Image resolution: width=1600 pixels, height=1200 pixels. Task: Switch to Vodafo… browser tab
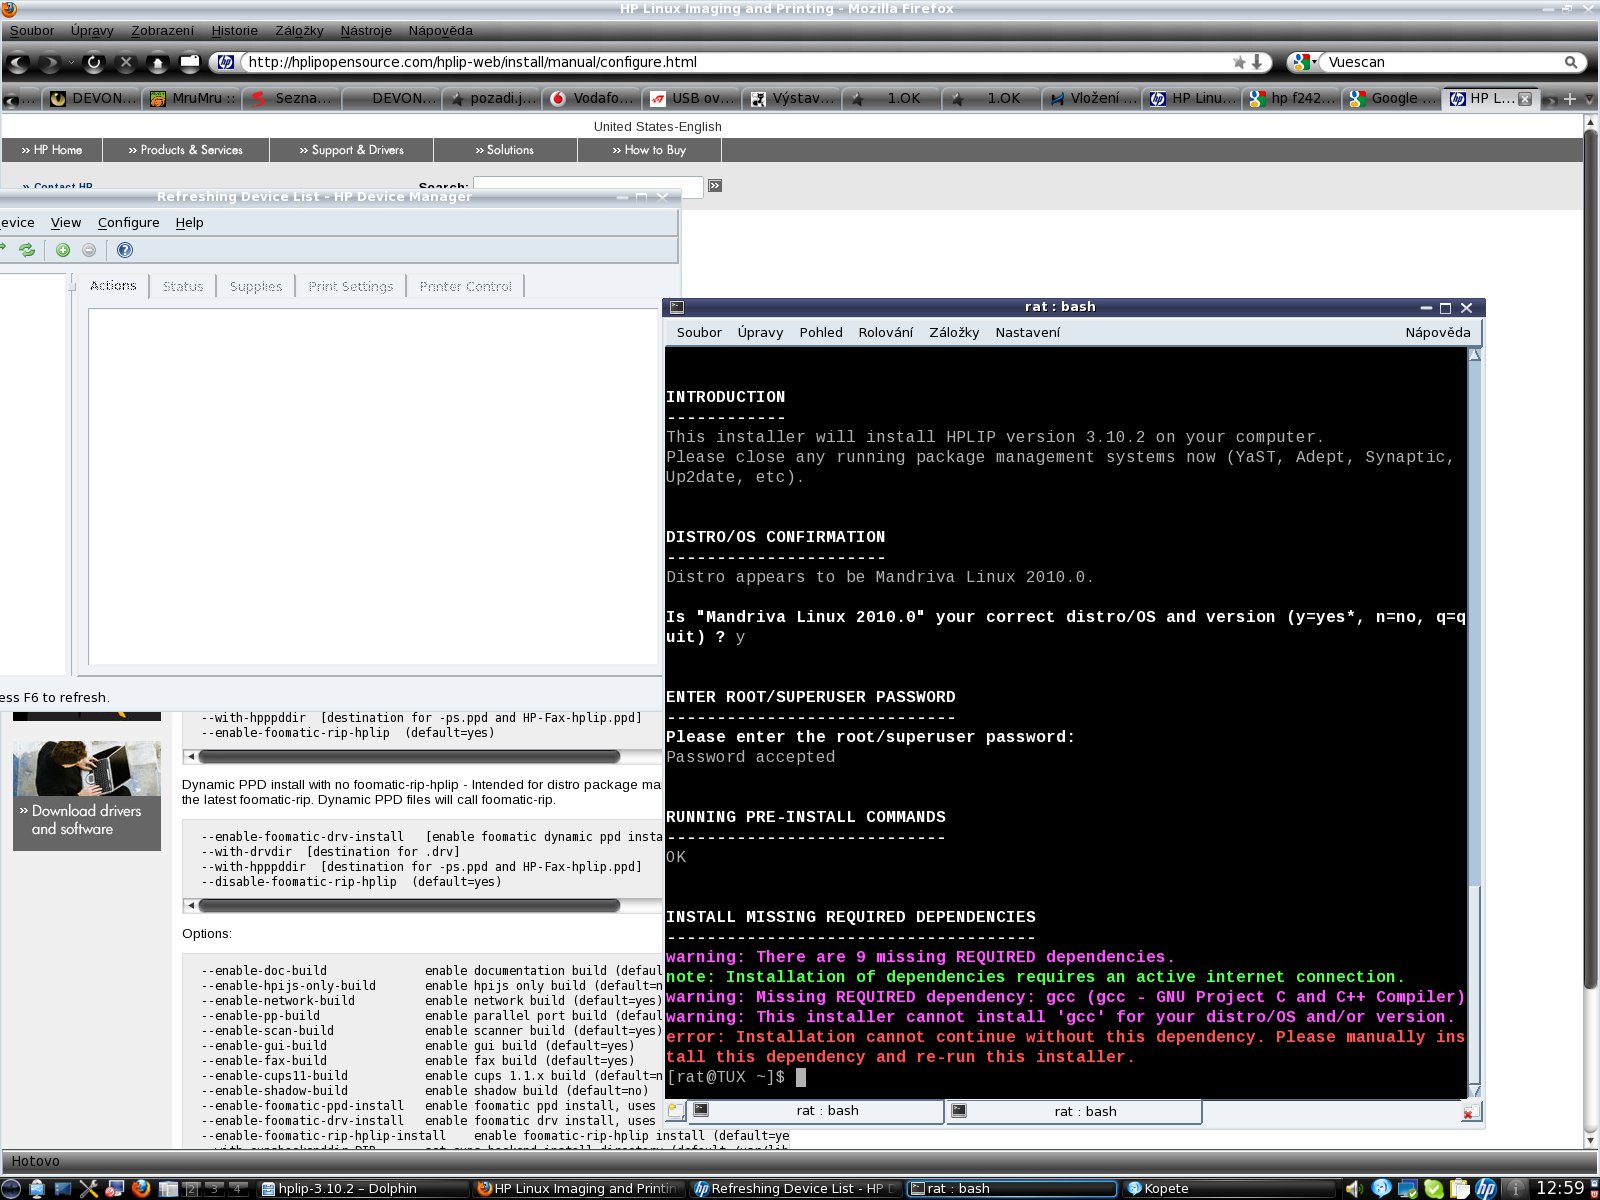pos(591,98)
